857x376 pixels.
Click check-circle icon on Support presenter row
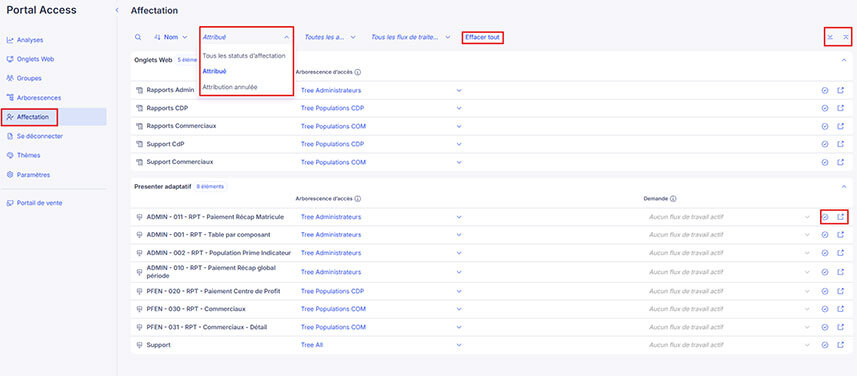[x=825, y=345]
